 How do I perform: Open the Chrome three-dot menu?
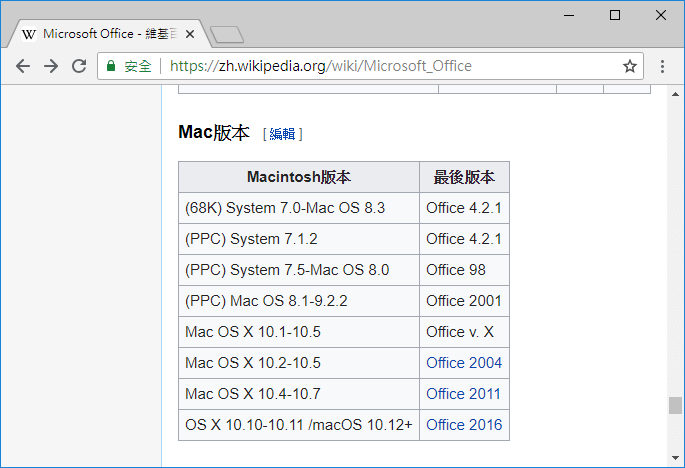[662, 66]
